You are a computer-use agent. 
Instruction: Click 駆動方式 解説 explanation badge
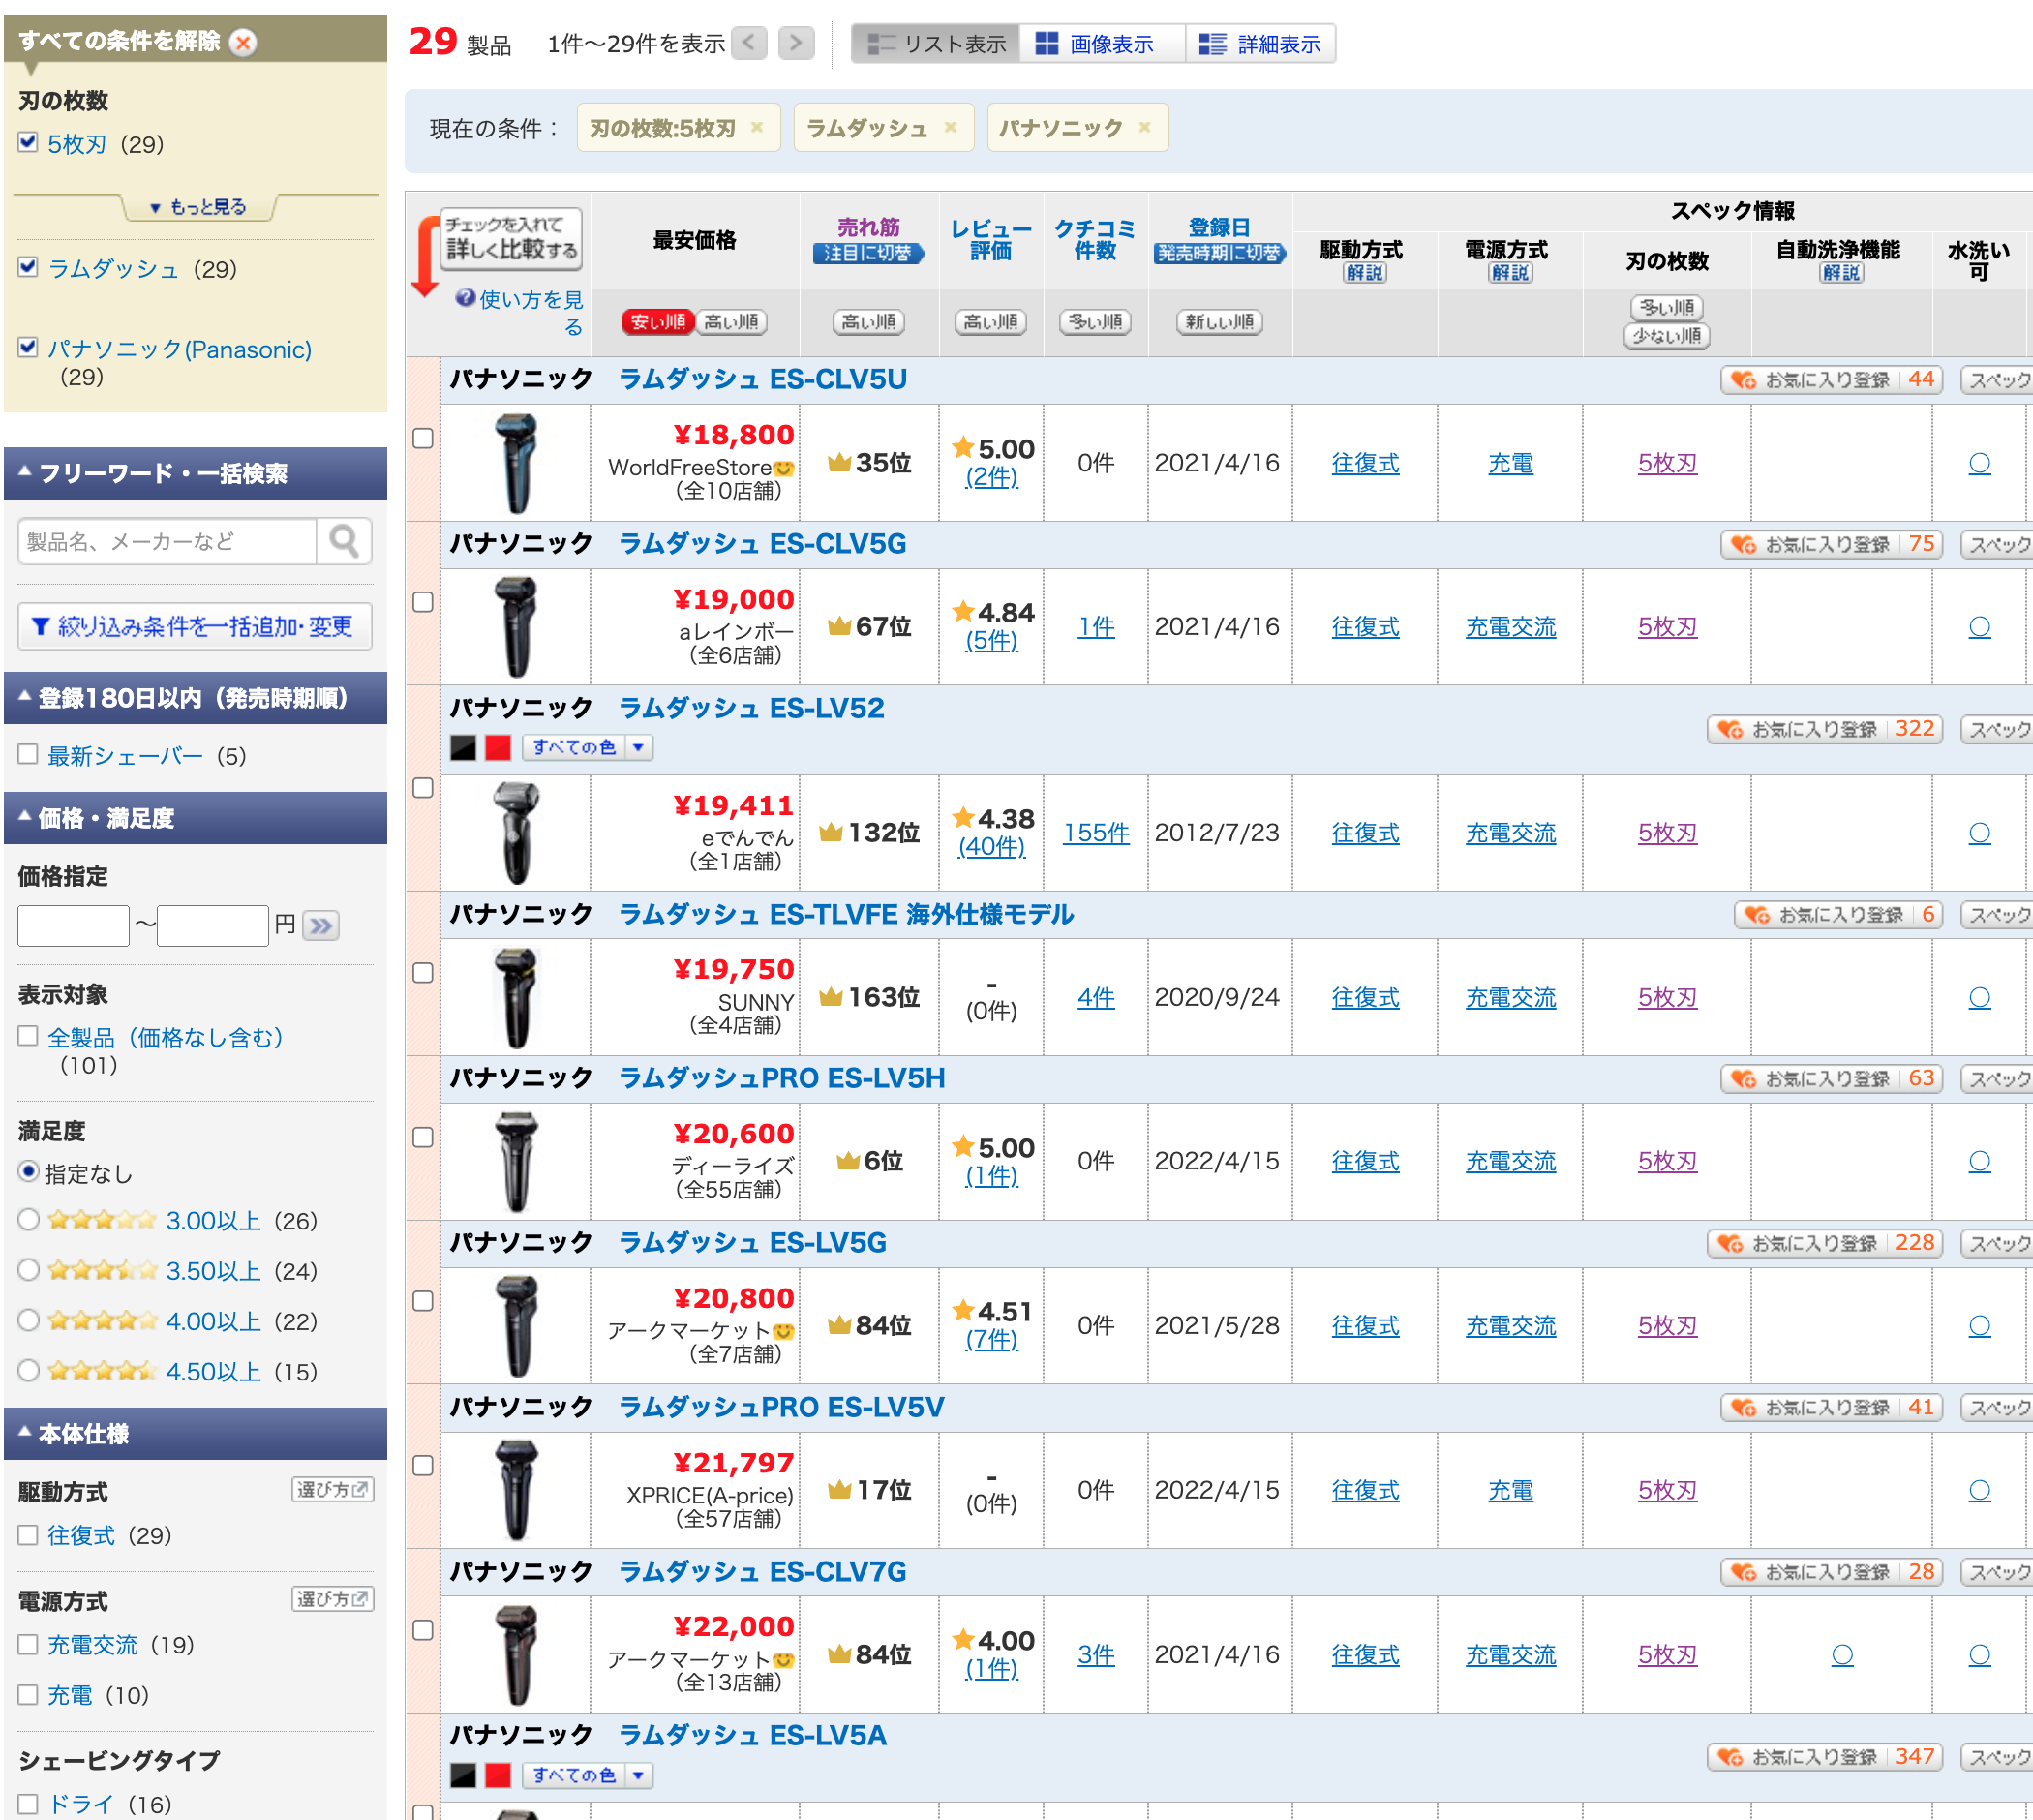pyautogui.click(x=1364, y=272)
